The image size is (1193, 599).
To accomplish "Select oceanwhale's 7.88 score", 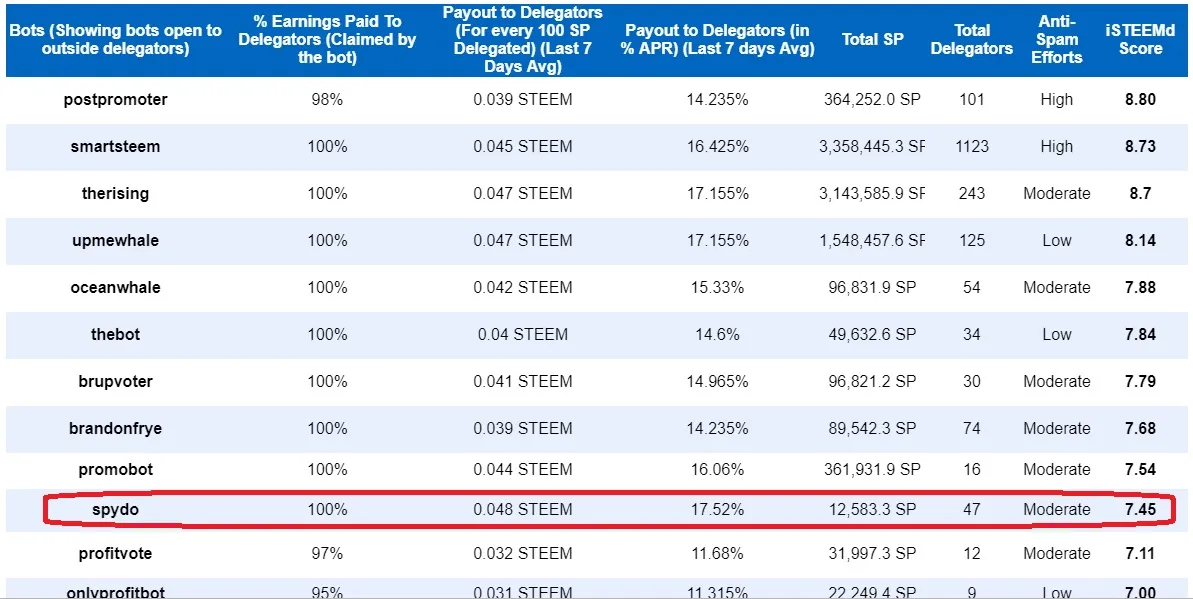I will [x=1141, y=288].
